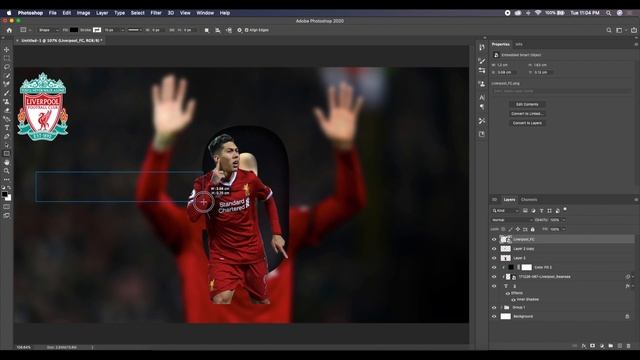Select the Clone Stamp tool
Image resolution: width=640 pixels, height=360 pixels.
(x=7, y=101)
